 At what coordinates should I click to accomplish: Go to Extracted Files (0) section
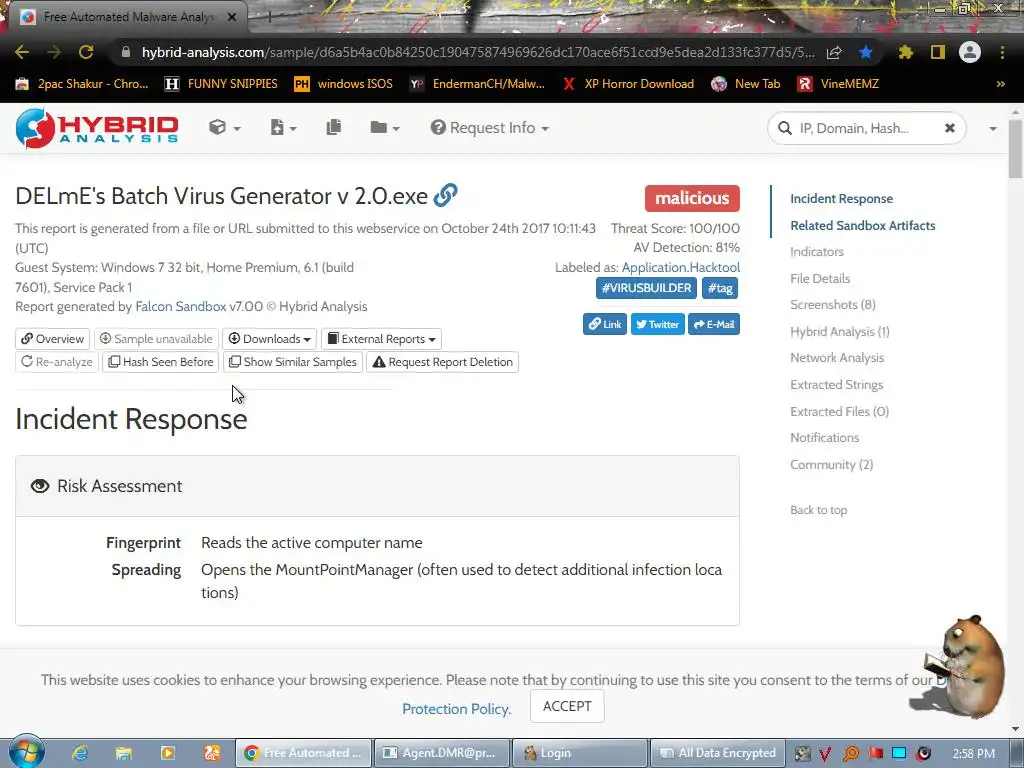[x=839, y=411]
